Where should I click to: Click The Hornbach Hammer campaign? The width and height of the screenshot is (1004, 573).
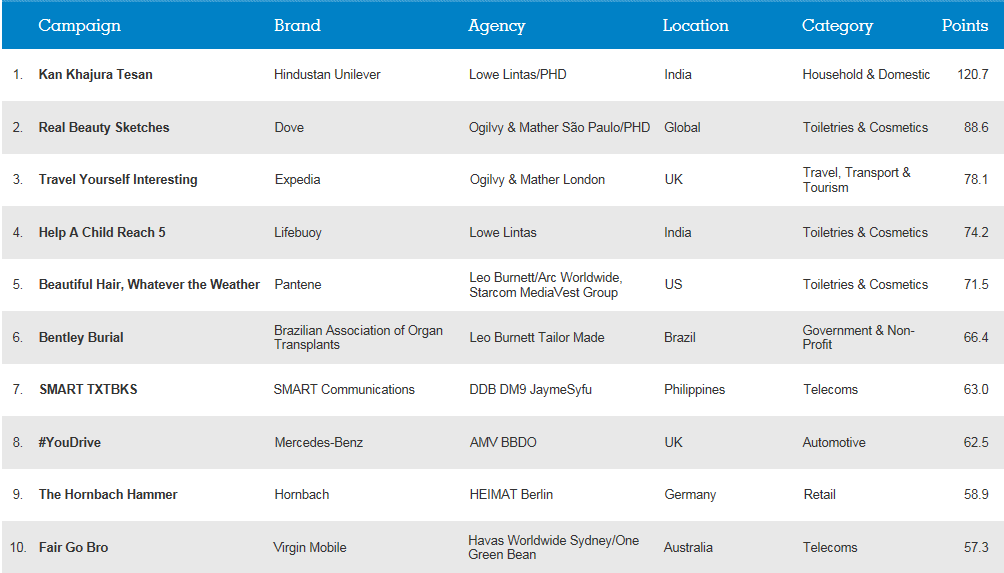tap(108, 495)
